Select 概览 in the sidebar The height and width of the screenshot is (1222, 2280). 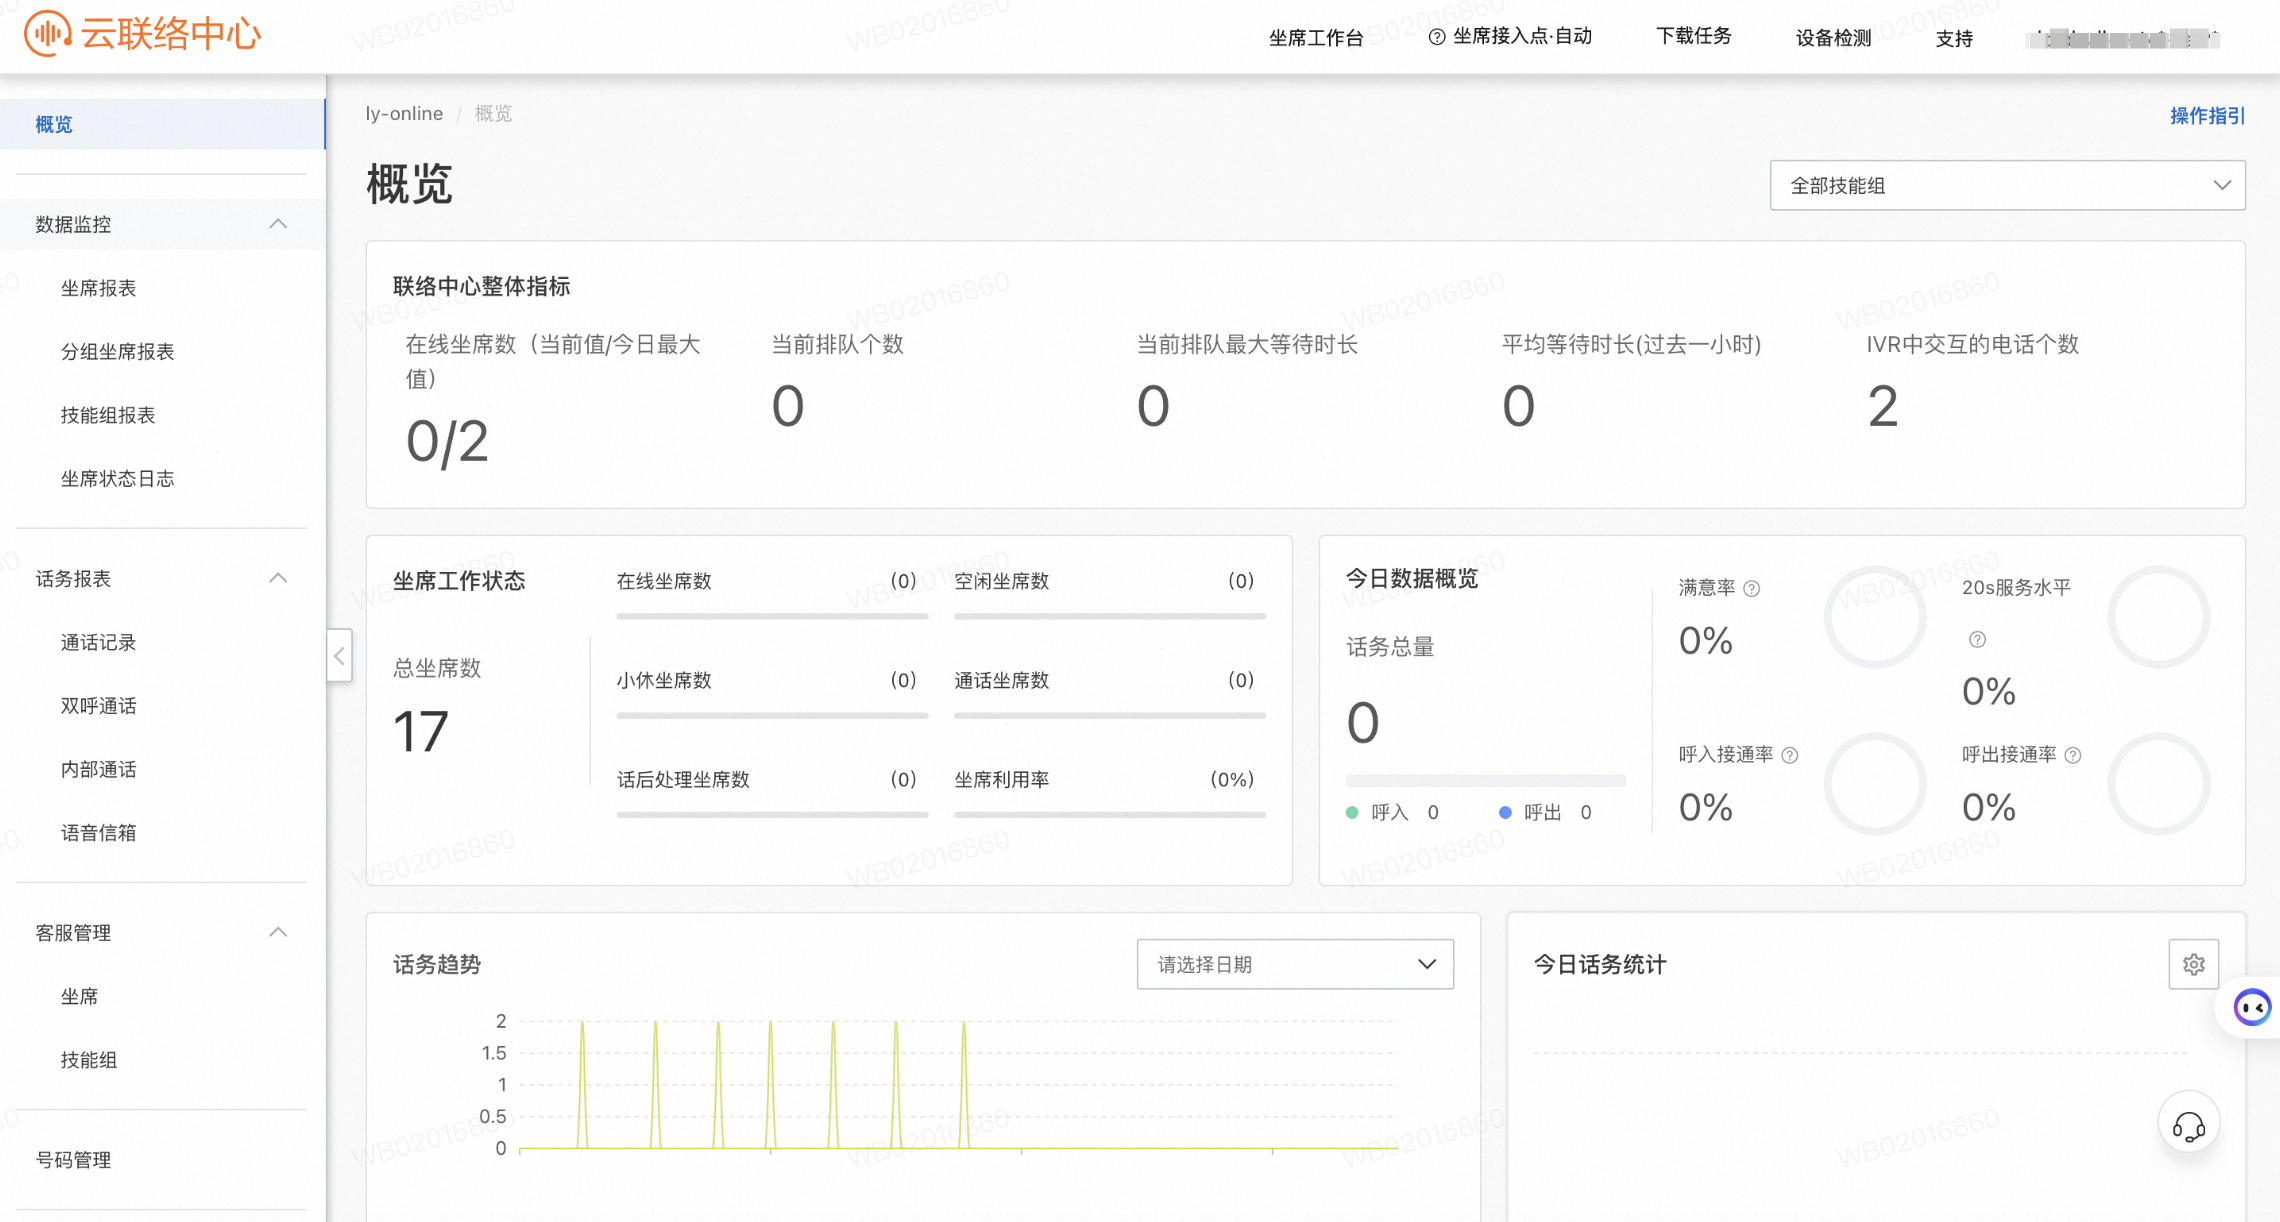(162, 124)
